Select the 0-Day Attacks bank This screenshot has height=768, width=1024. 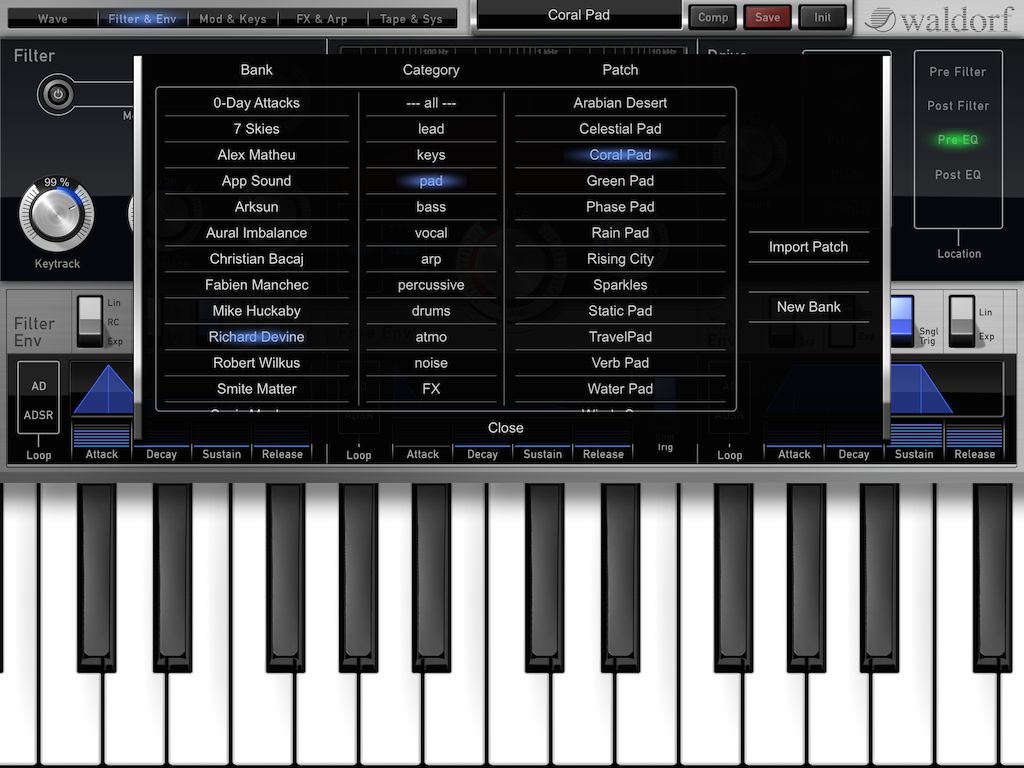(x=257, y=103)
